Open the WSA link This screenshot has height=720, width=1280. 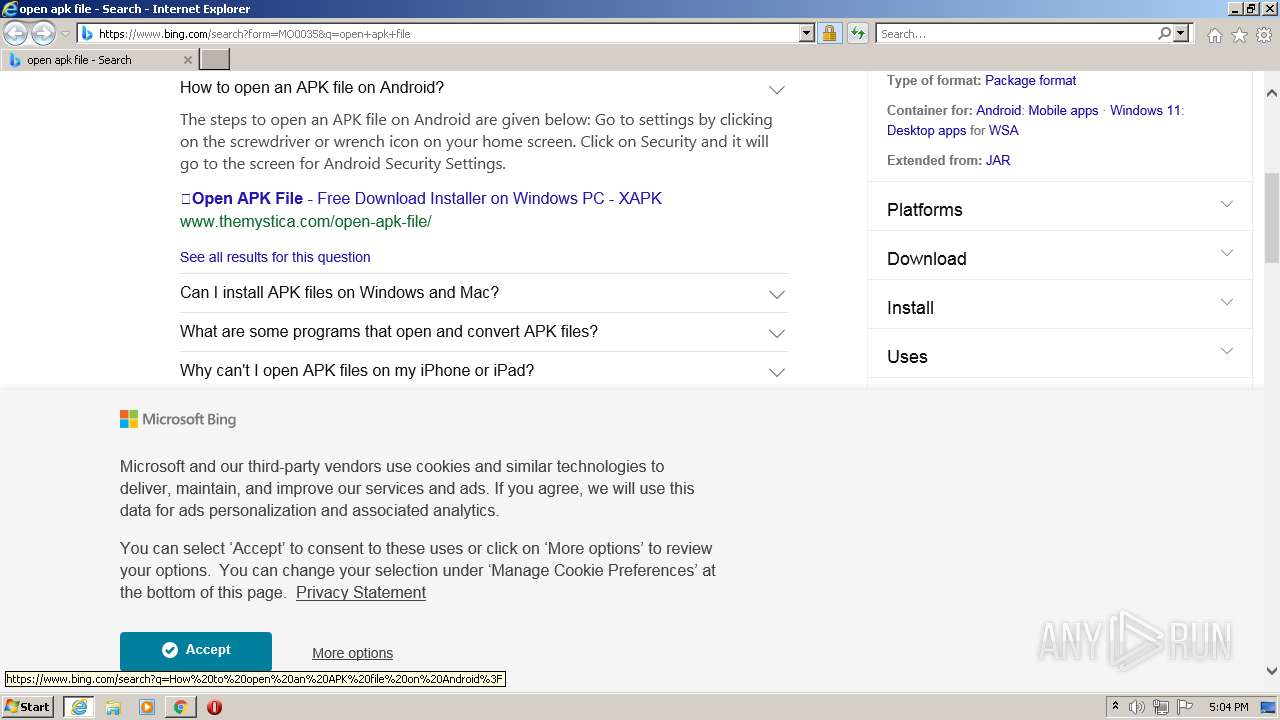pyautogui.click(x=1004, y=130)
